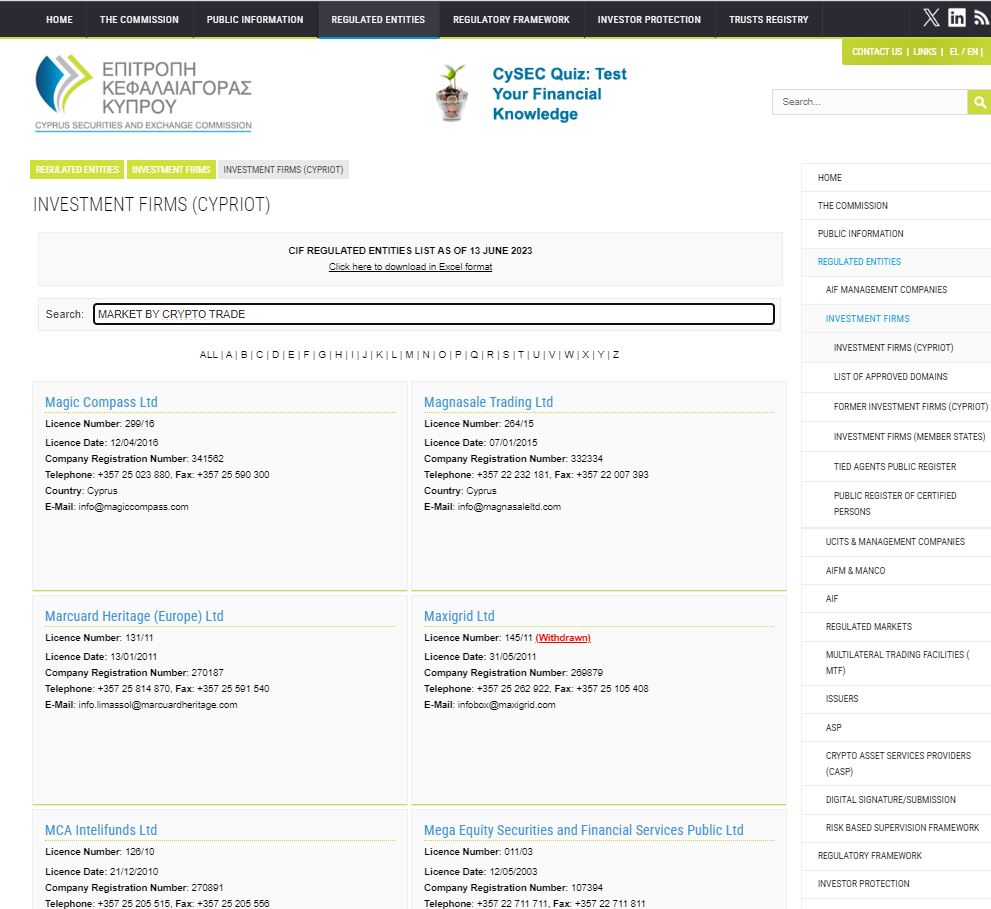991x909 pixels.
Task: Open REGULATED MARKETS sidebar item
Action: coord(896,626)
